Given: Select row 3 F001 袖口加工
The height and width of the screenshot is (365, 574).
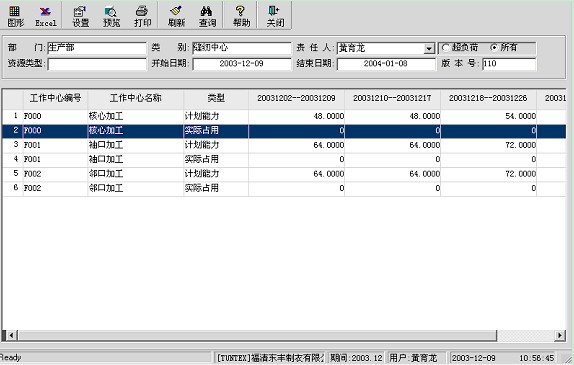Looking at the screenshot, I should [284, 145].
